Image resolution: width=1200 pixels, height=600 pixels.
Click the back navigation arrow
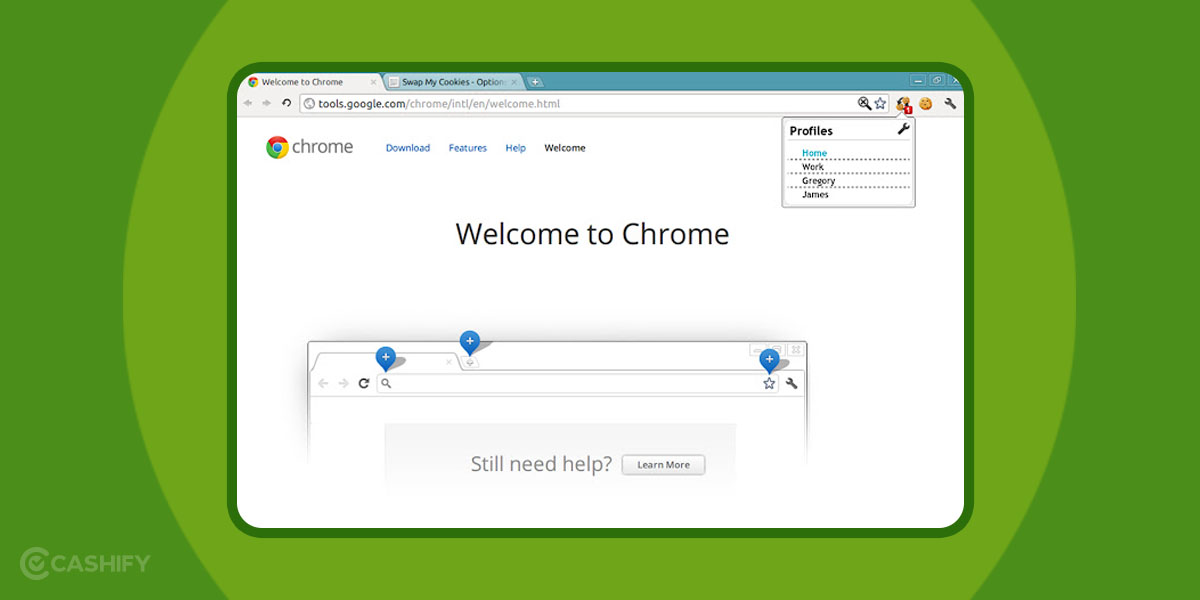click(x=248, y=102)
